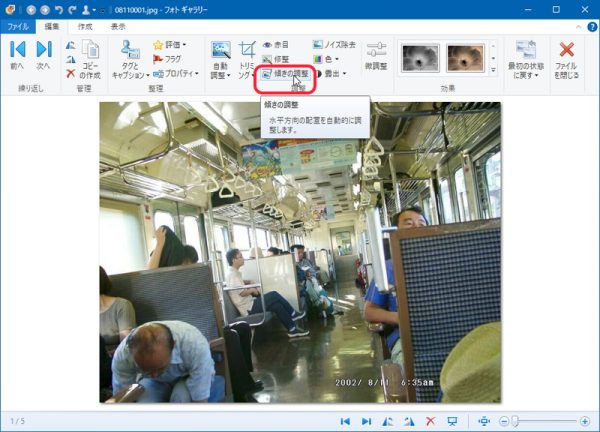This screenshot has width=600, height=432.
Task: Click the 次へ (next photo) icon
Action: (x=43, y=50)
